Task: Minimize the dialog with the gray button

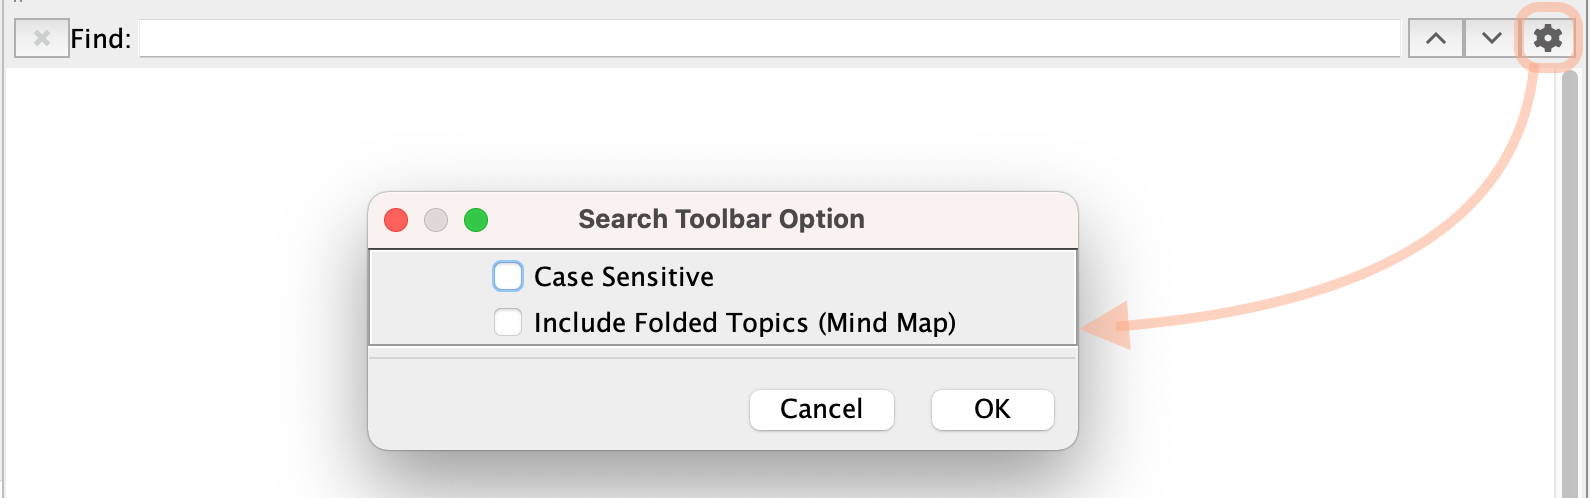Action: point(436,220)
